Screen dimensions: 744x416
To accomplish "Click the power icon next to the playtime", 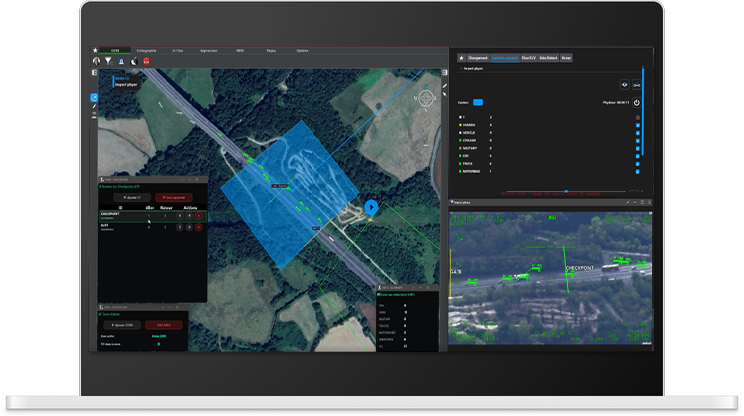I will (637, 102).
